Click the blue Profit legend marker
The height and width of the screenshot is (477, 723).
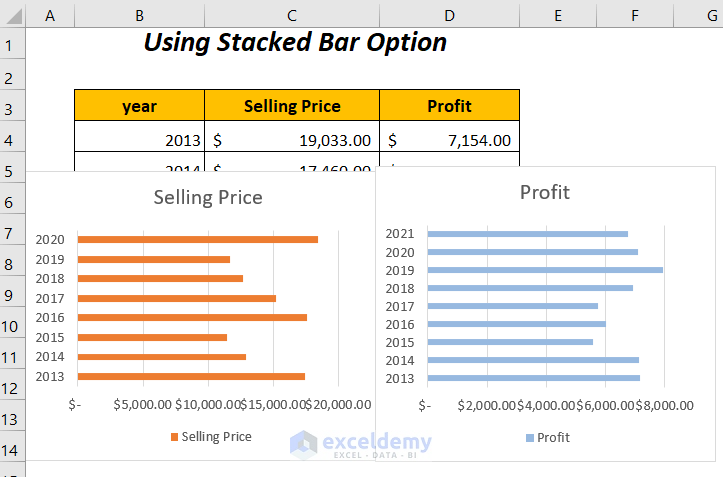coord(529,438)
